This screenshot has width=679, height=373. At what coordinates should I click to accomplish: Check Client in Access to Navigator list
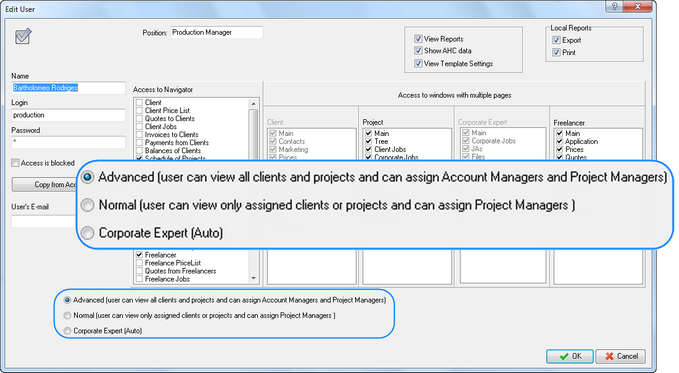pyautogui.click(x=139, y=103)
